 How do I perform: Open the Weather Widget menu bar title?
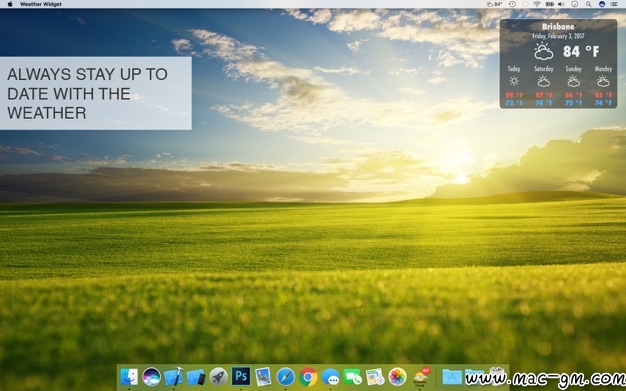click(41, 4)
